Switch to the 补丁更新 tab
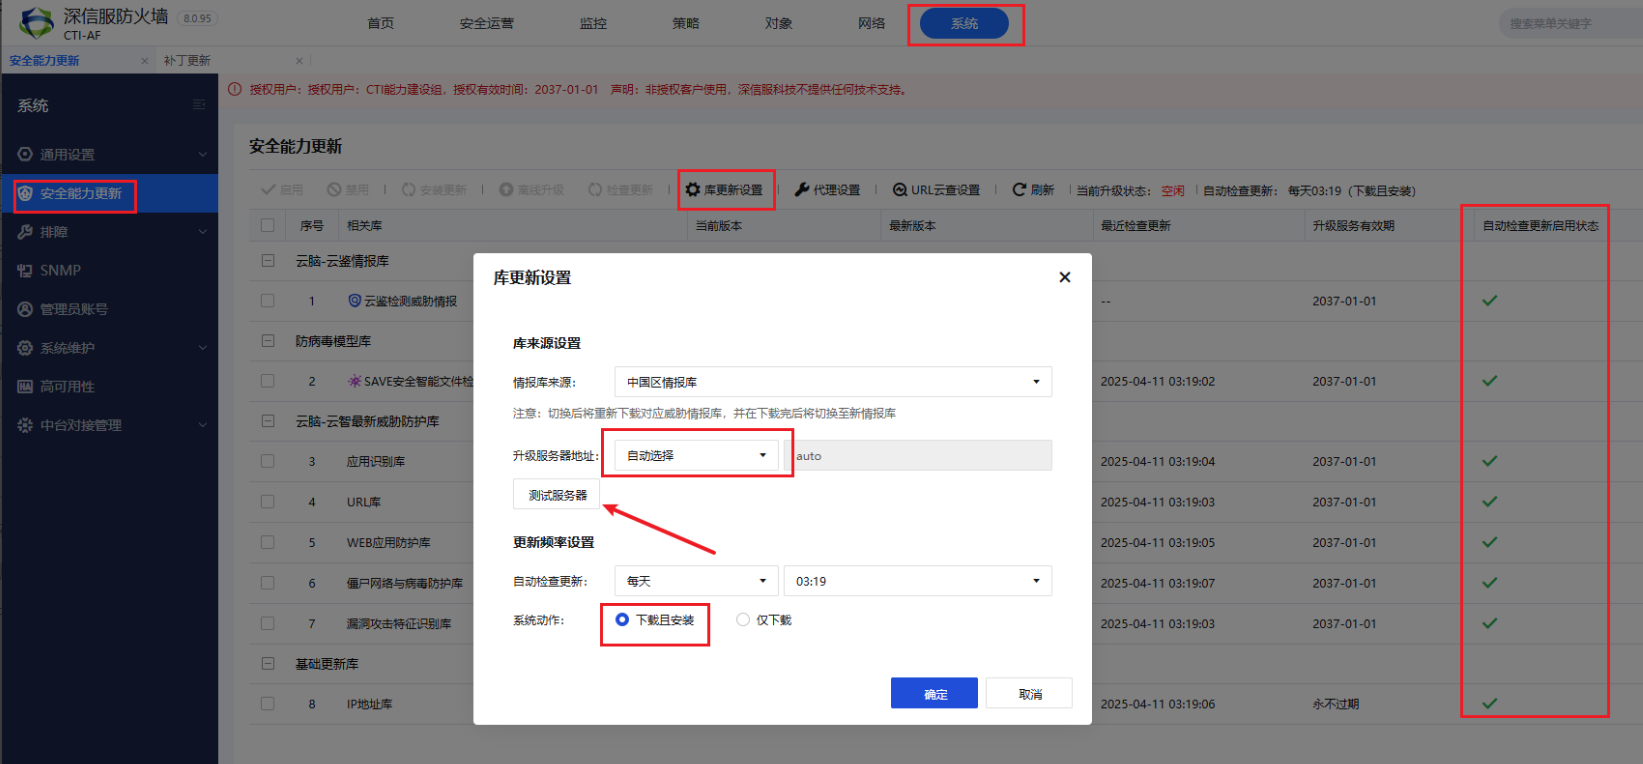1643x764 pixels. [x=188, y=61]
